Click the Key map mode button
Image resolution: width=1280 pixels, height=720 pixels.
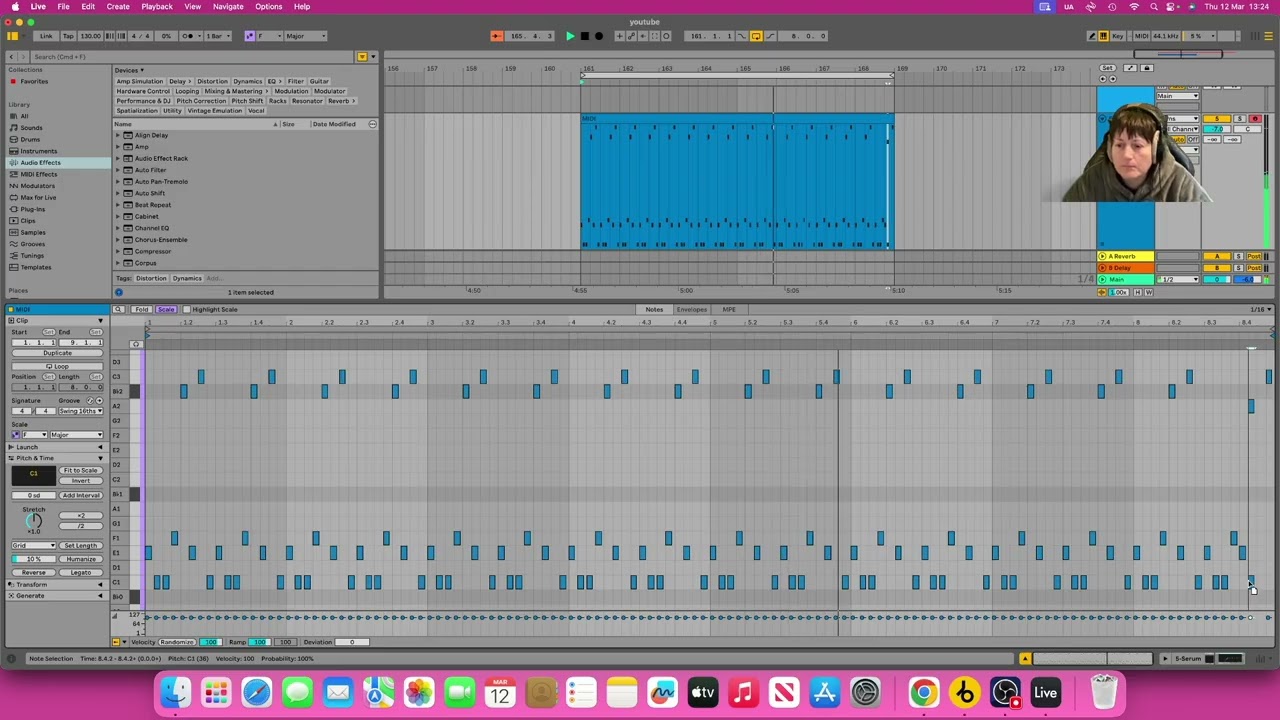point(1118,36)
